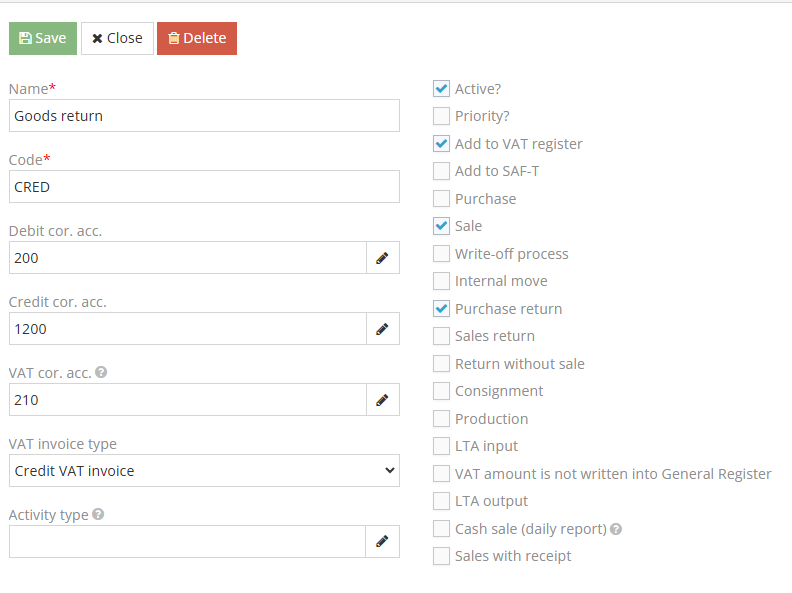This screenshot has width=792, height=593.
Task: Click the Close button
Action: pyautogui.click(x=117, y=38)
